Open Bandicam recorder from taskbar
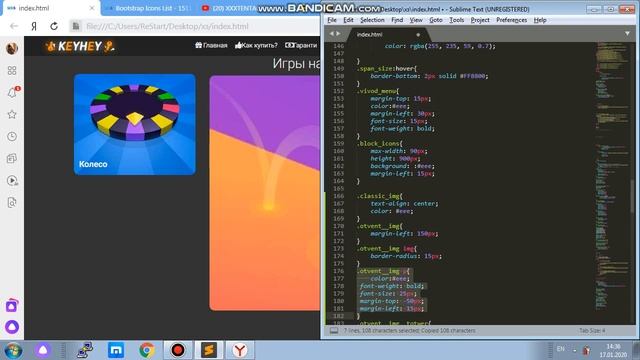The width and height of the screenshot is (640, 360). (x=178, y=350)
